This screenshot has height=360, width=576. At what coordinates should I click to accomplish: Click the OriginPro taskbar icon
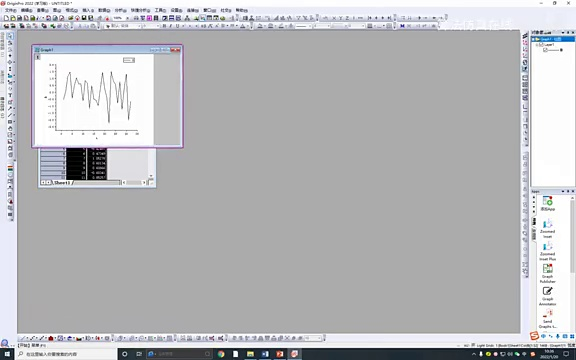(x=294, y=354)
